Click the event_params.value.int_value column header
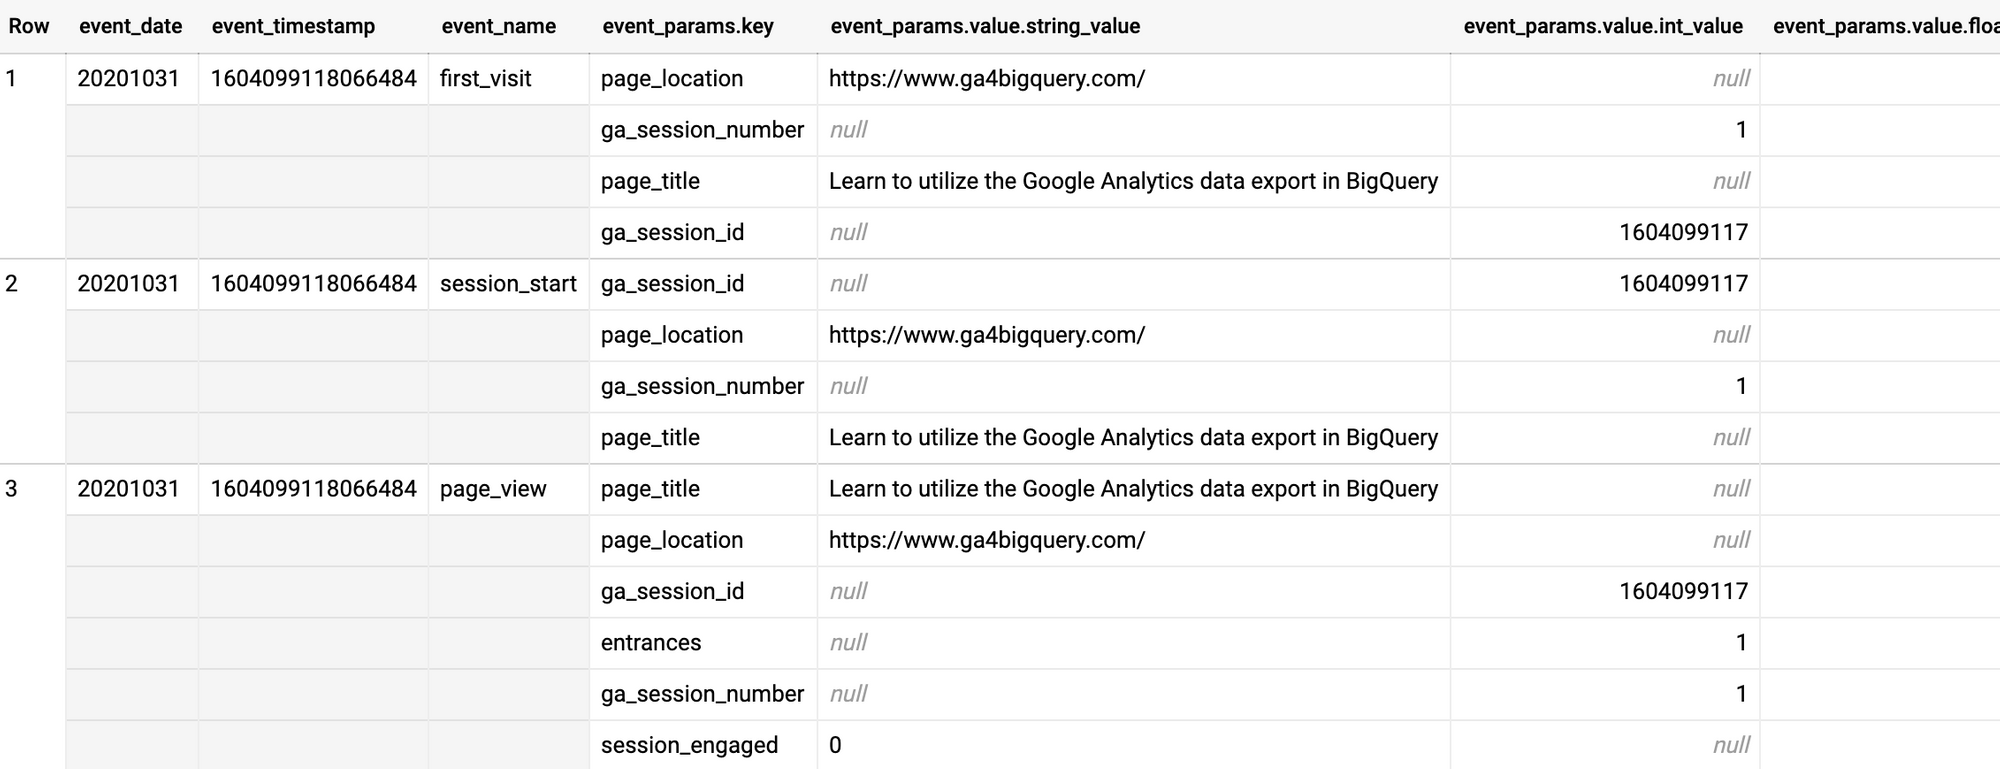The height and width of the screenshot is (769, 2000). point(1602,26)
